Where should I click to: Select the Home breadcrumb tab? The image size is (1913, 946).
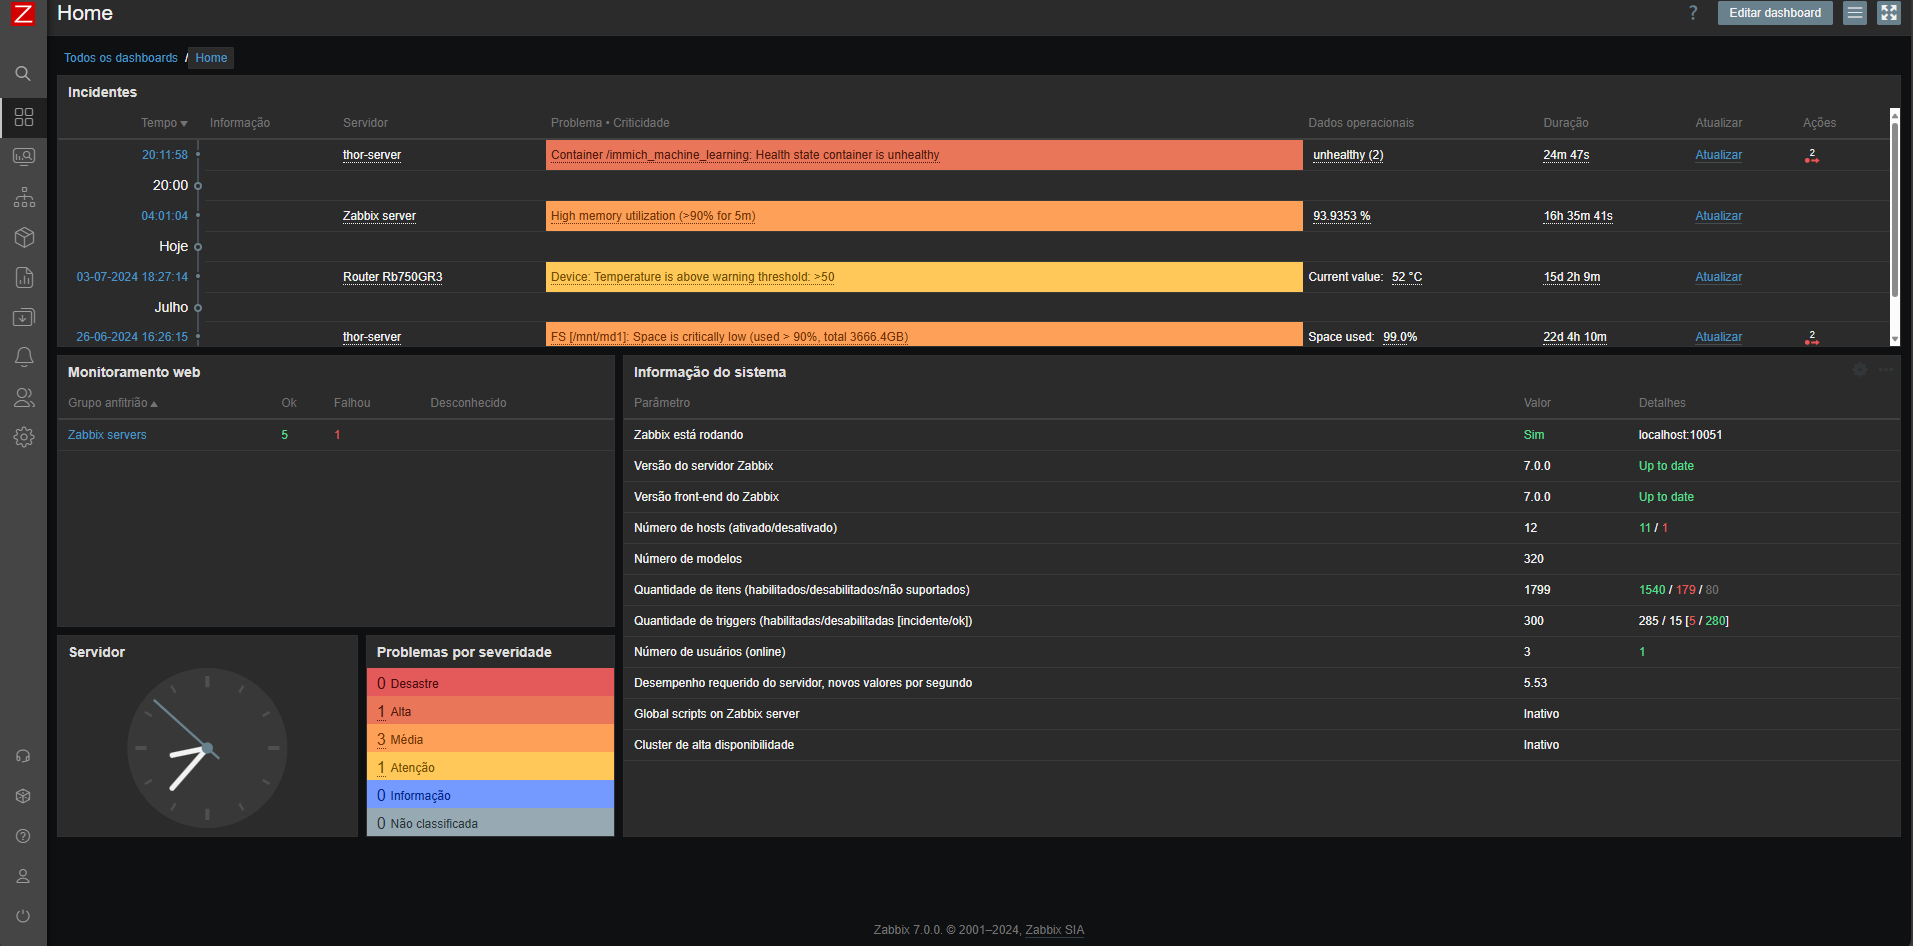[211, 58]
